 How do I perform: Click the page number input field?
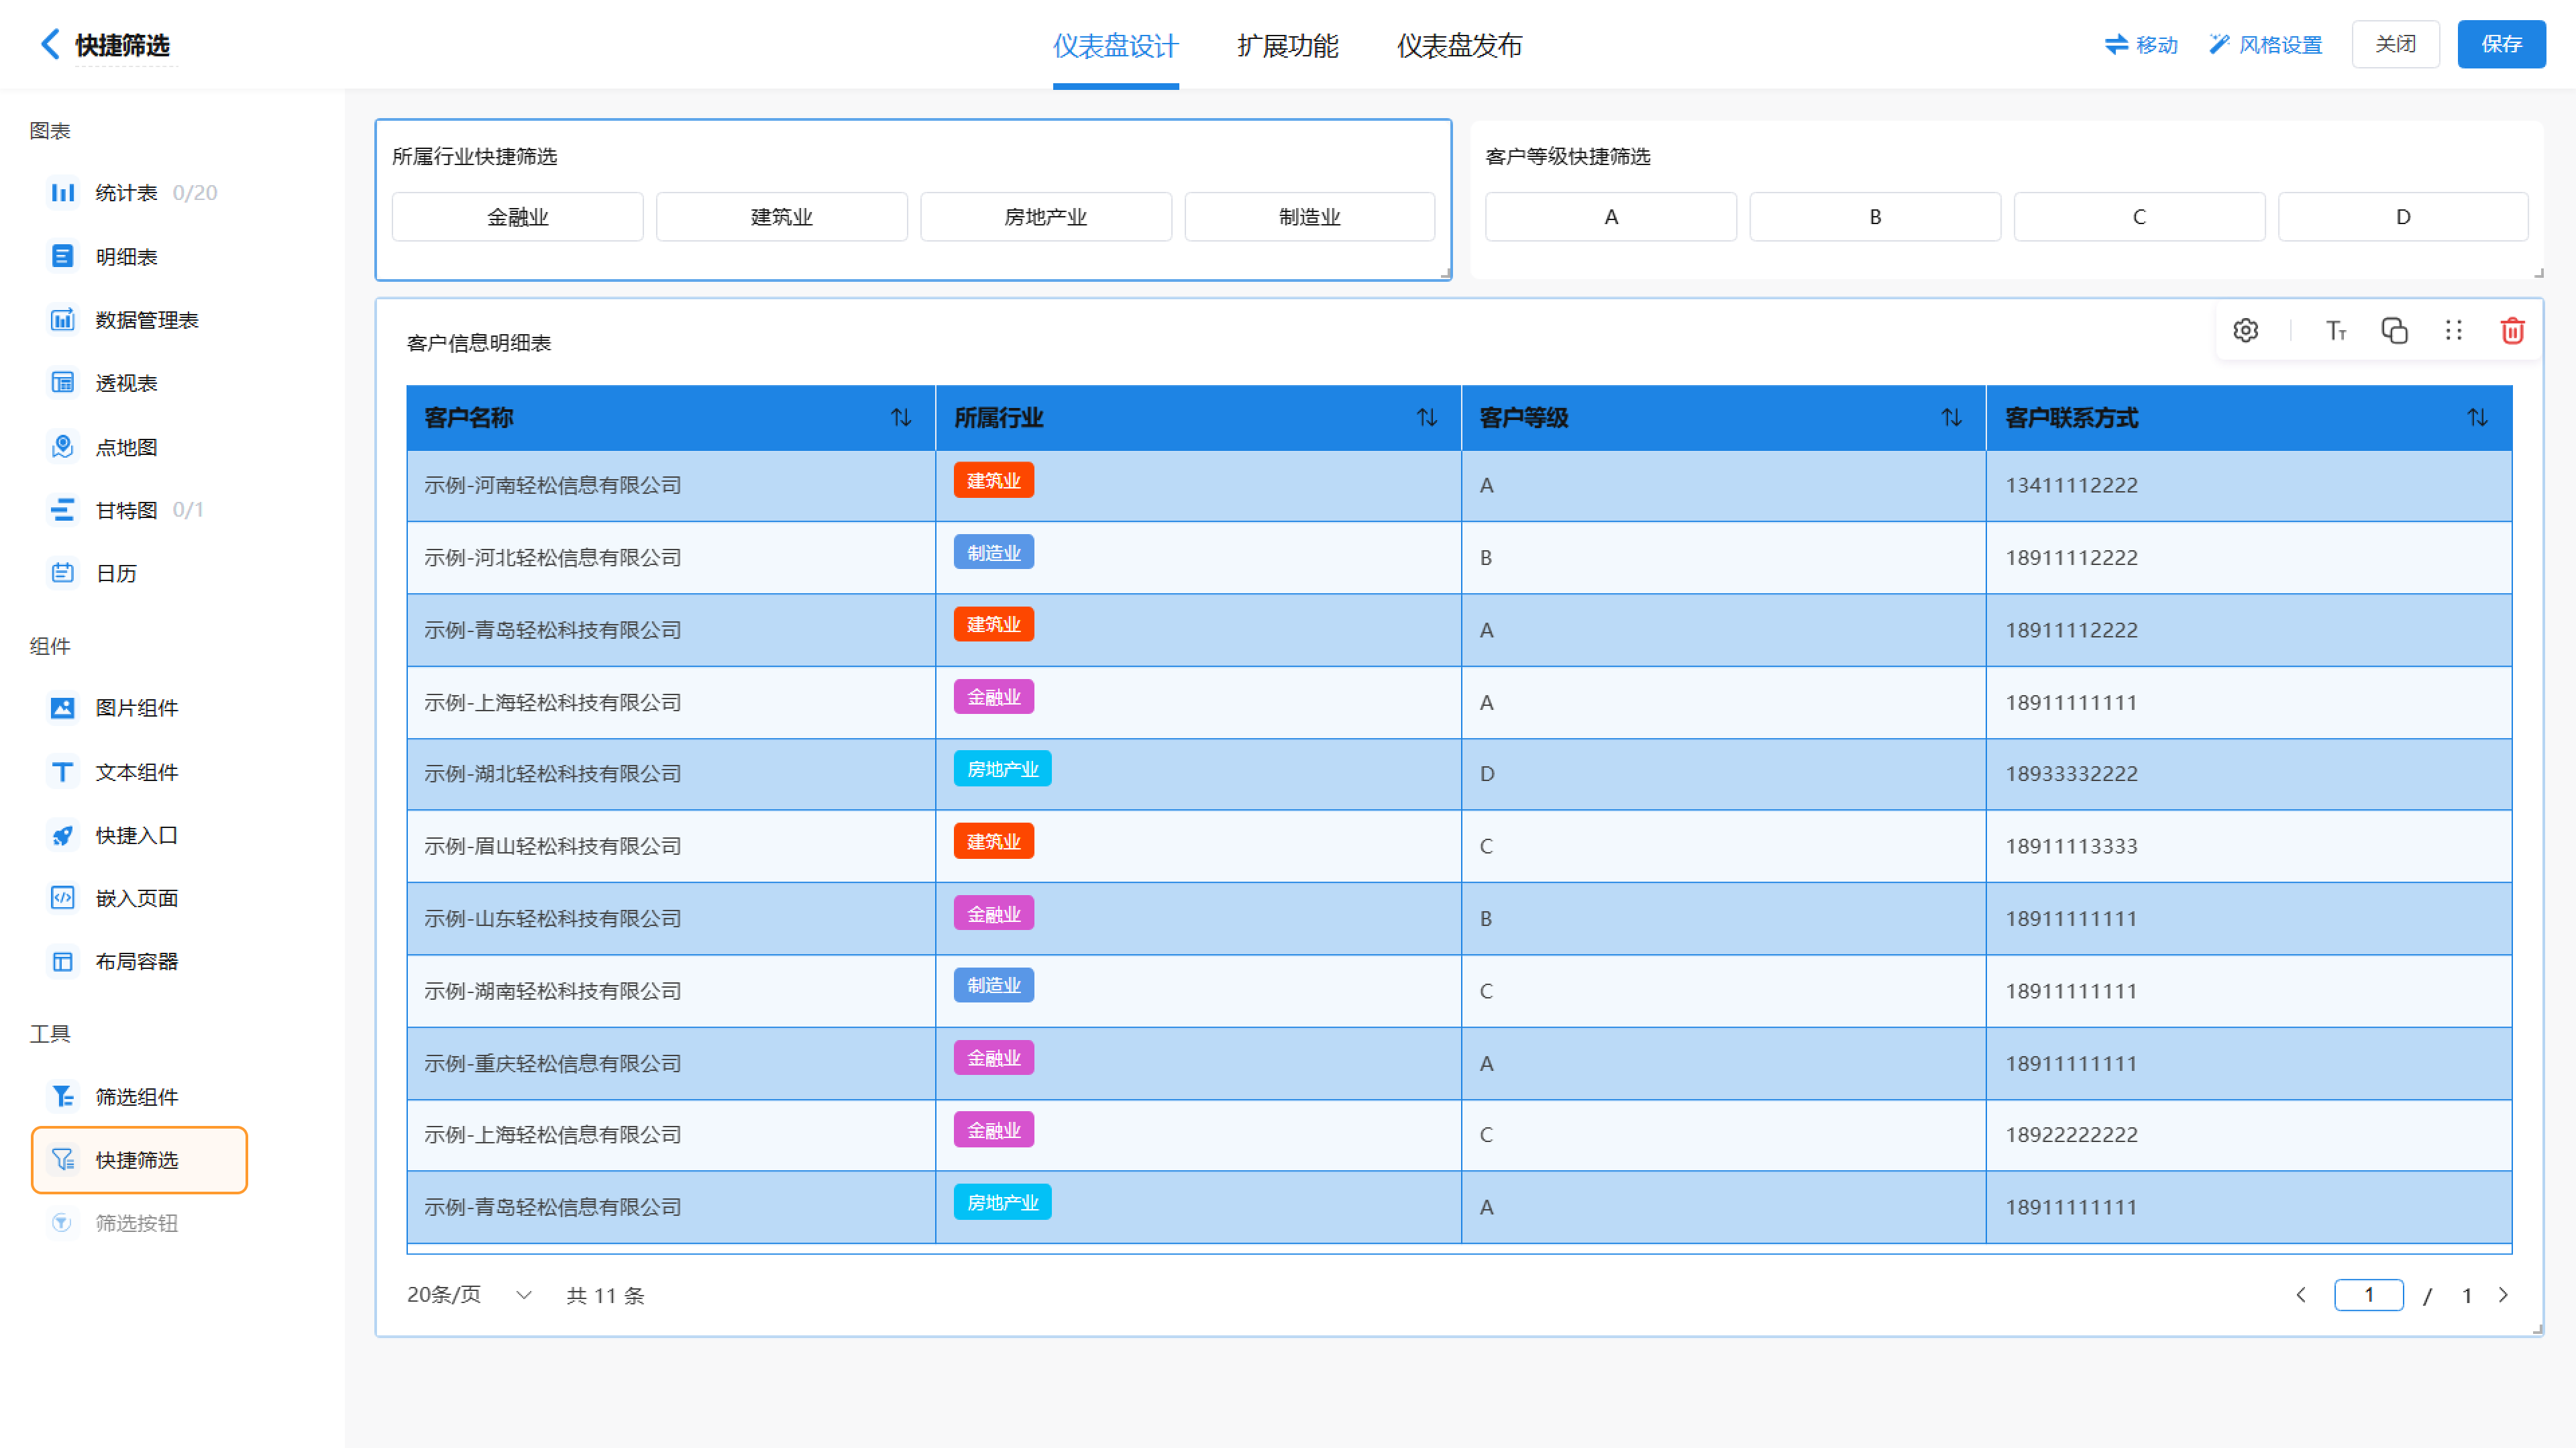pyautogui.click(x=2368, y=1295)
